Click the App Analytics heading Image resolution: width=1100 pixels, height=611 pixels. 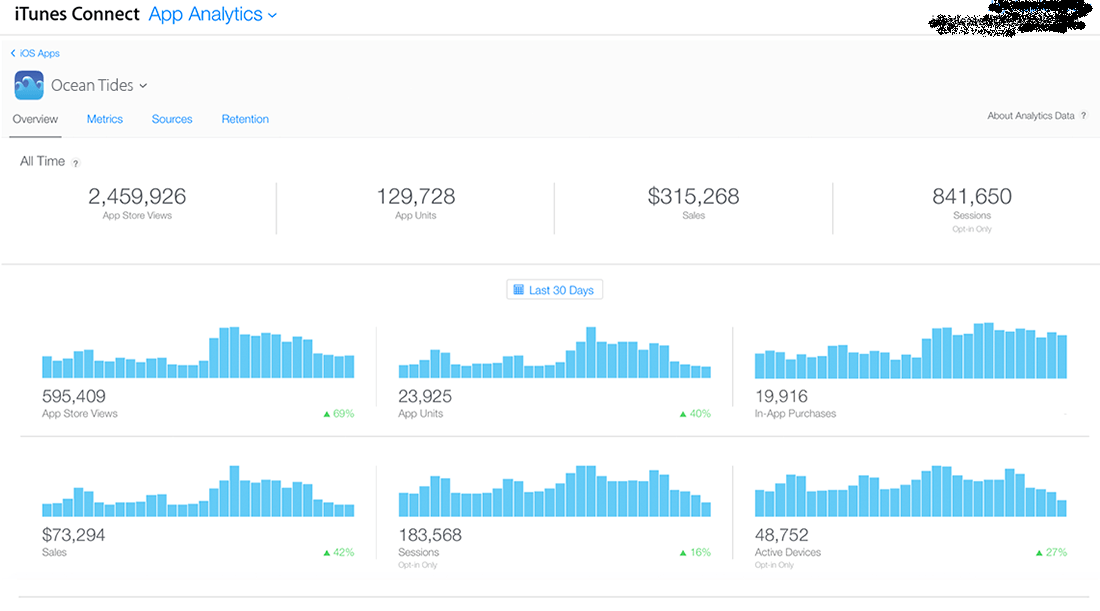(206, 14)
